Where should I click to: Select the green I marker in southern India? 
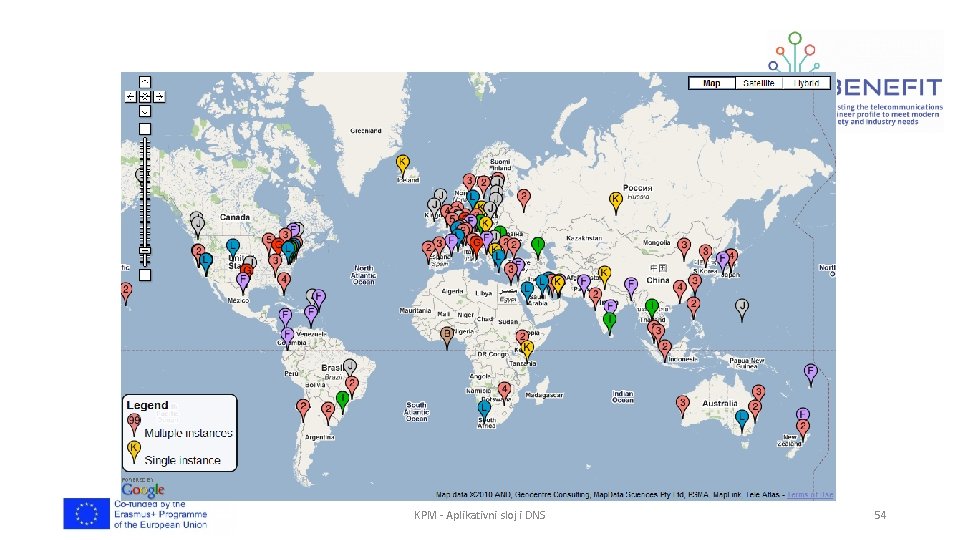pos(609,323)
